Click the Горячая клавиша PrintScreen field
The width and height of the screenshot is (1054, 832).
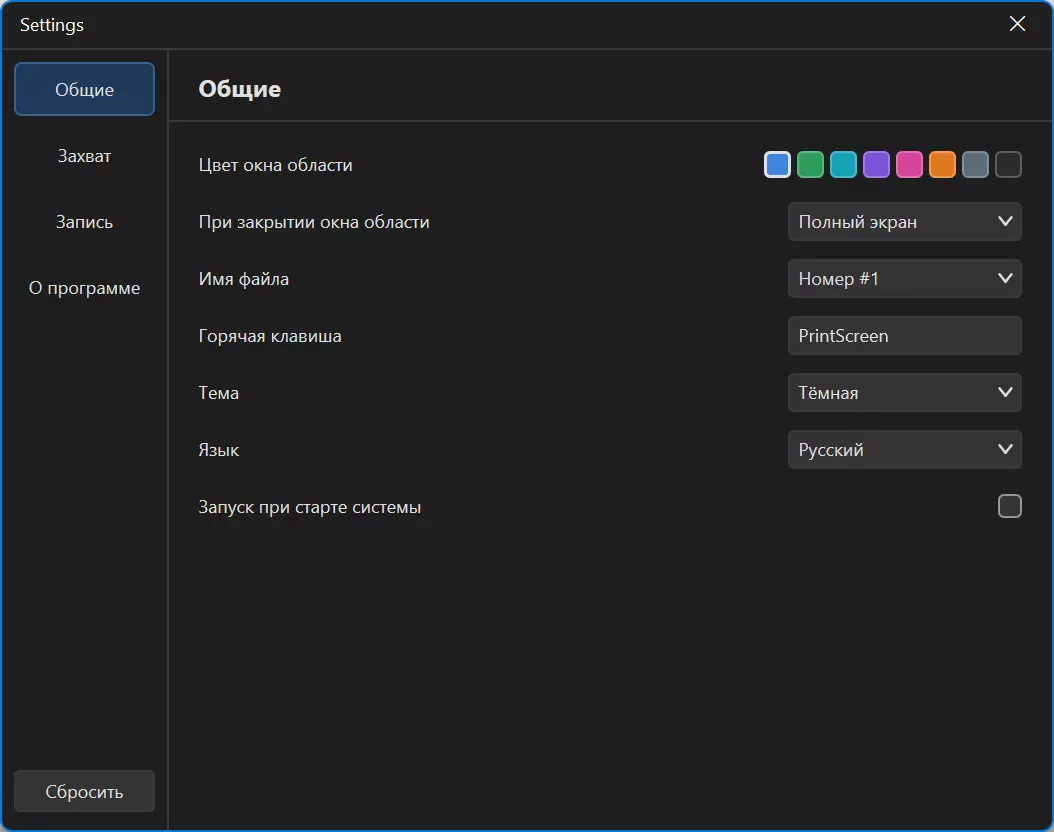[x=904, y=335]
